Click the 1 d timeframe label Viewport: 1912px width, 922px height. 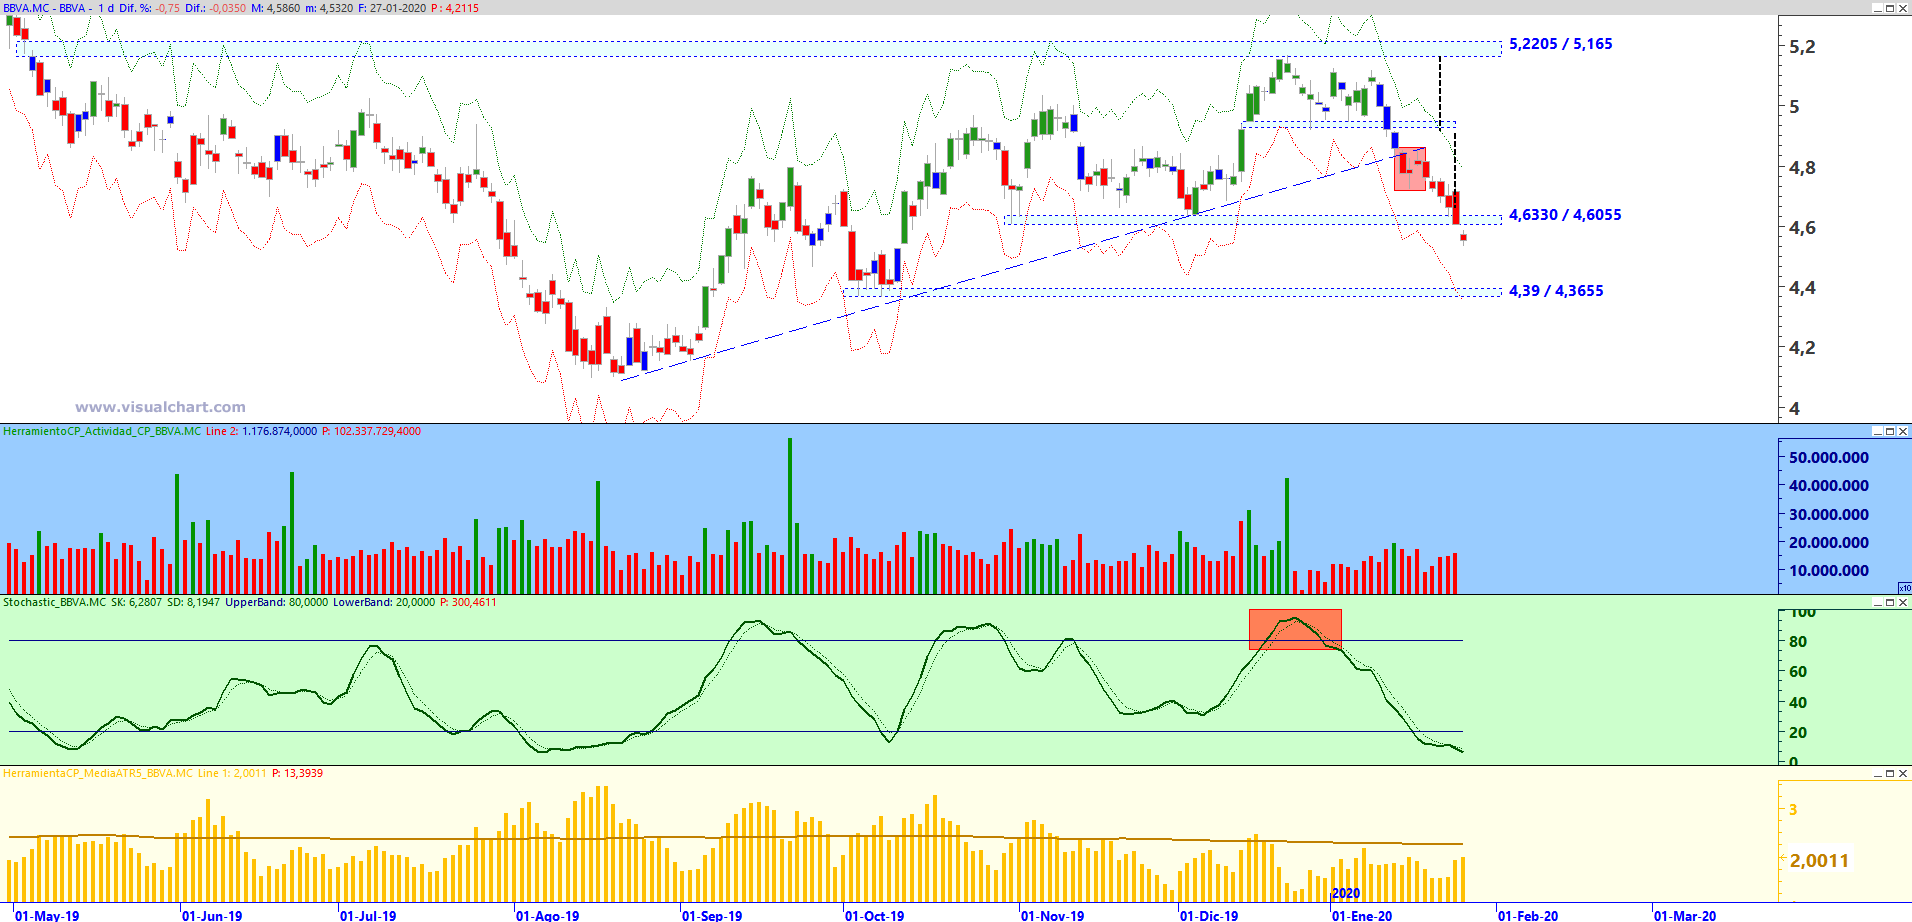pos(106,8)
